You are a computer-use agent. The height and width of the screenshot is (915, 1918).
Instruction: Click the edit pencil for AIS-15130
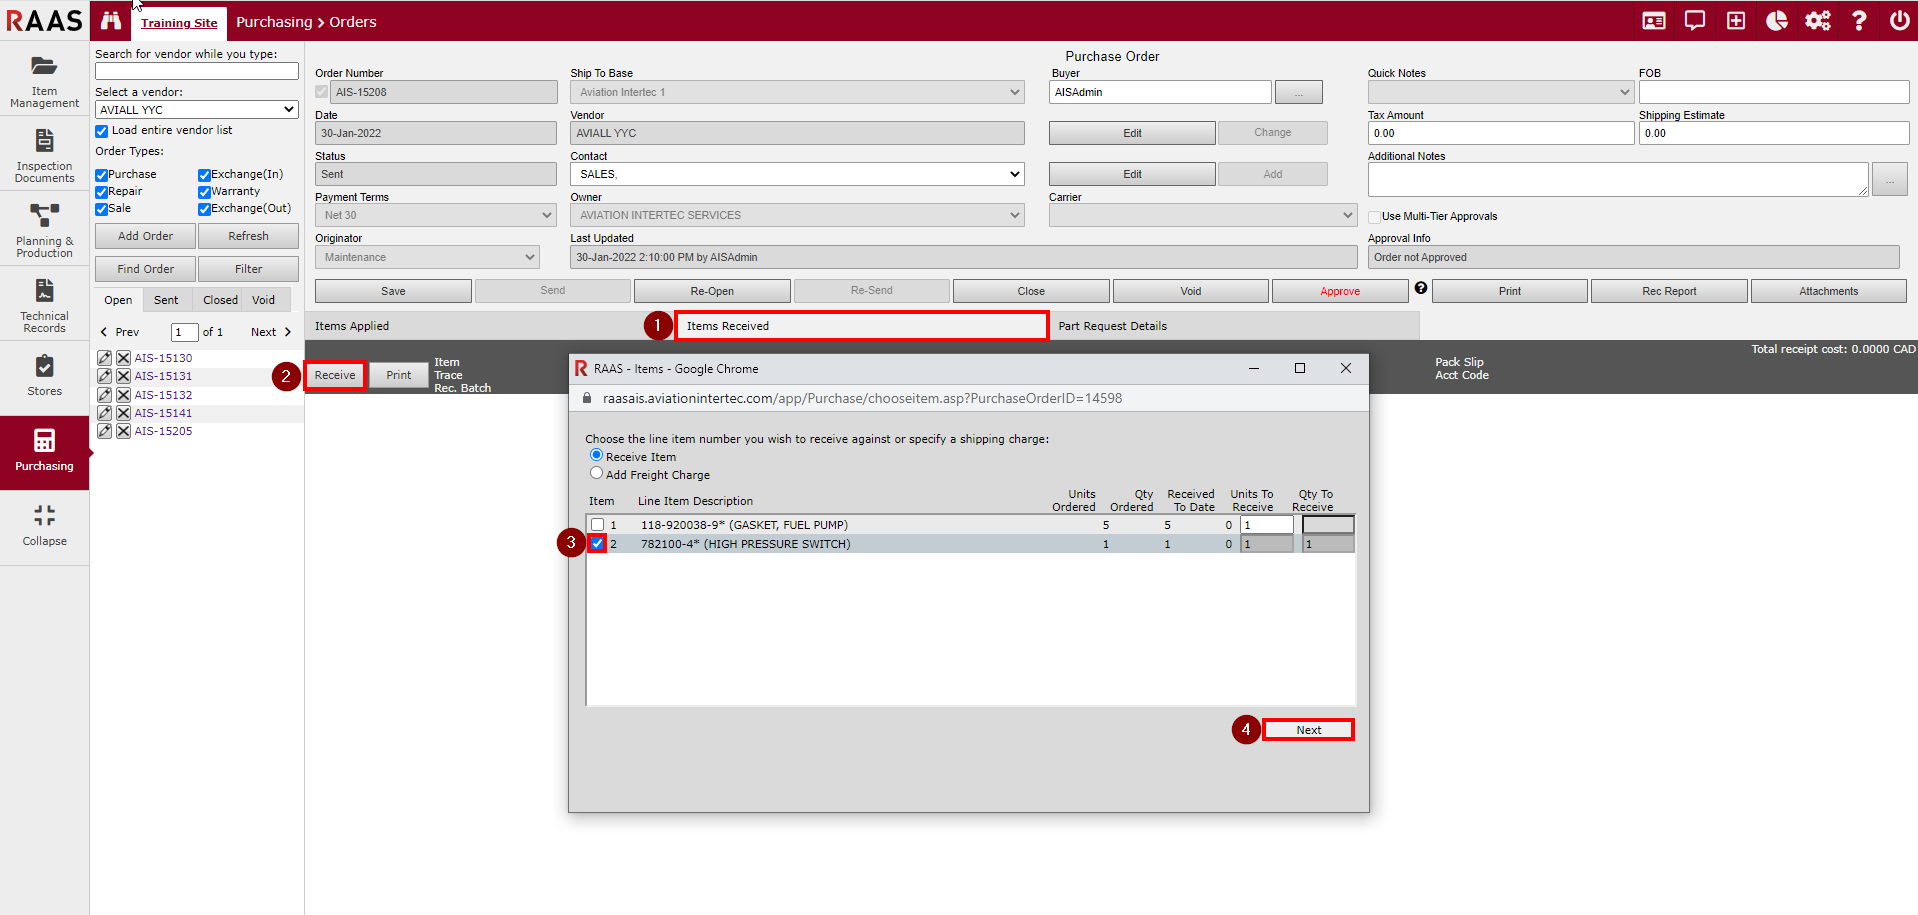(104, 358)
